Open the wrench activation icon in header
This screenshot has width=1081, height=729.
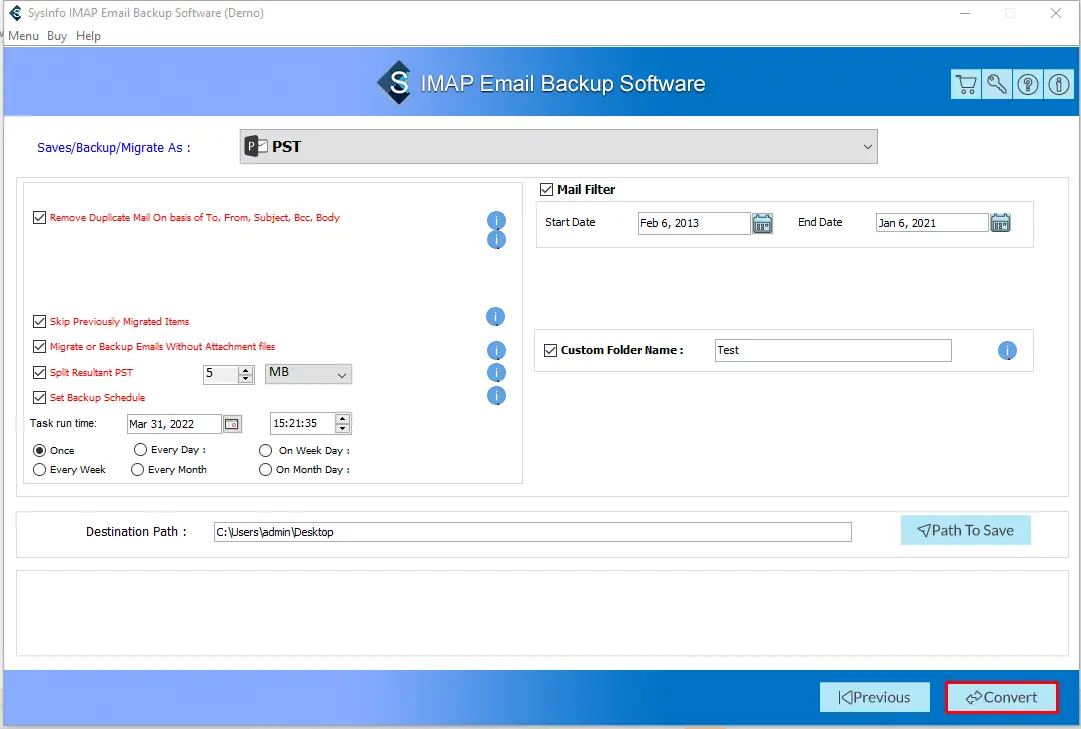point(997,85)
